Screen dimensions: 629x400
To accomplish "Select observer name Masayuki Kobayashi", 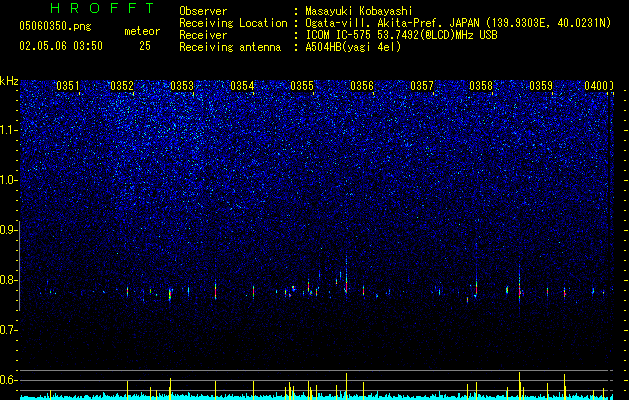I will 359,11.
